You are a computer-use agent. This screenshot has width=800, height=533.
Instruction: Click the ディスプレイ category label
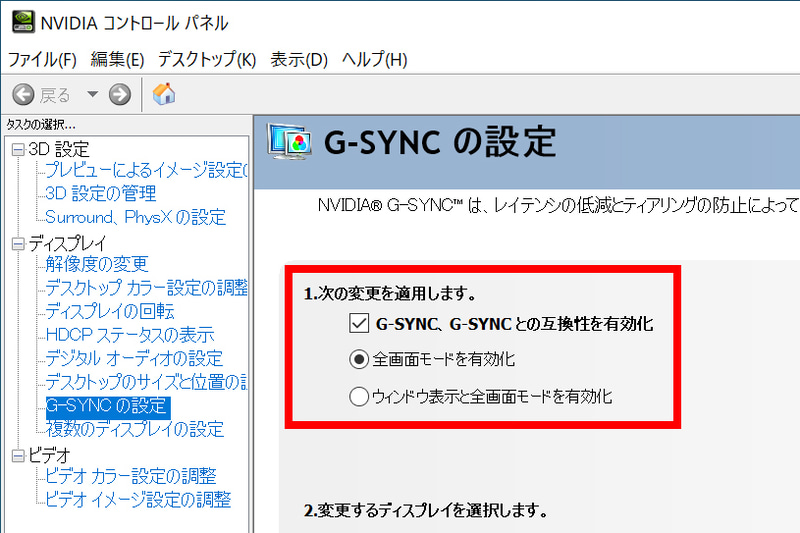67,244
